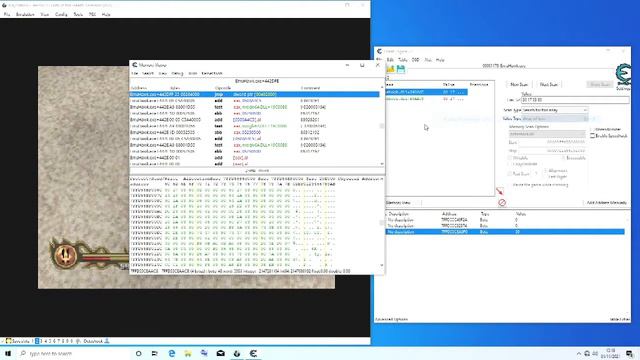This screenshot has height=360, width=640.
Task: Open the D3D menu in Cheat Engine
Action: [416, 60]
